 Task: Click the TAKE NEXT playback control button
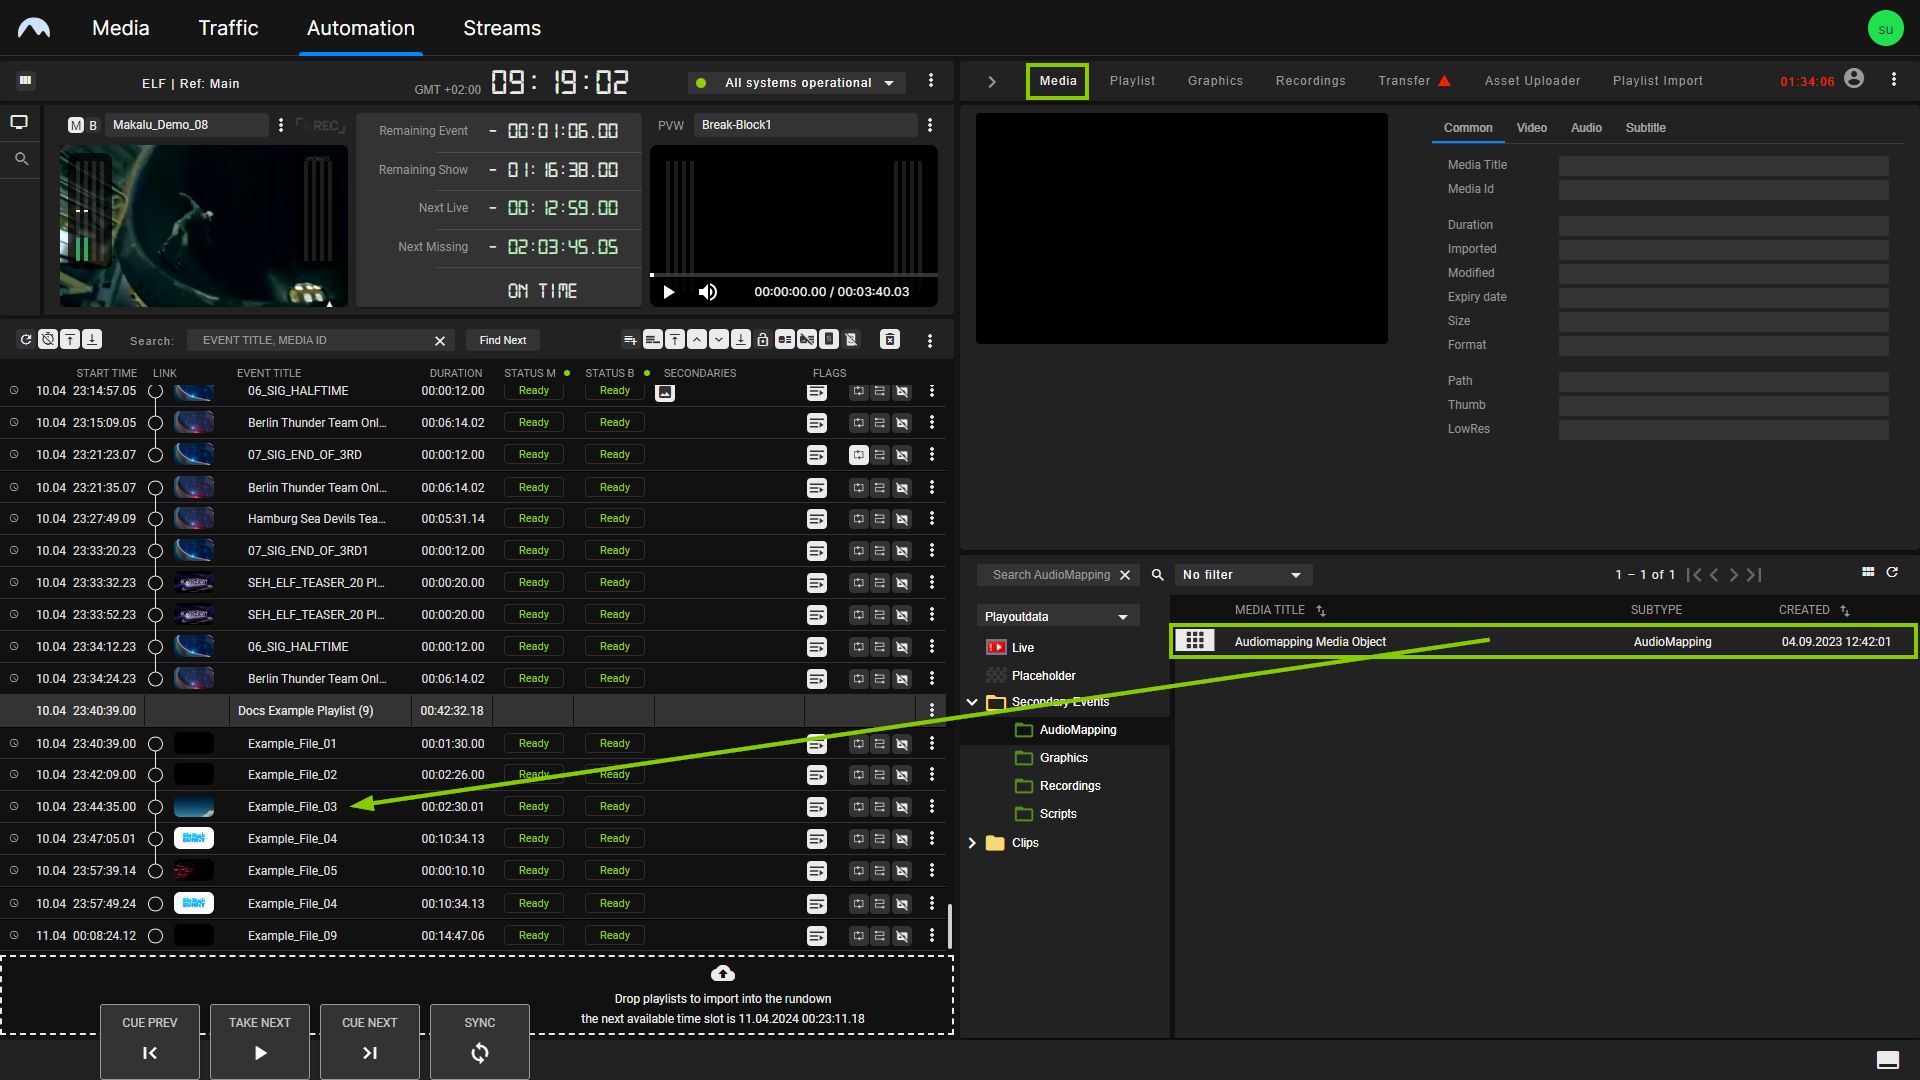(260, 1038)
